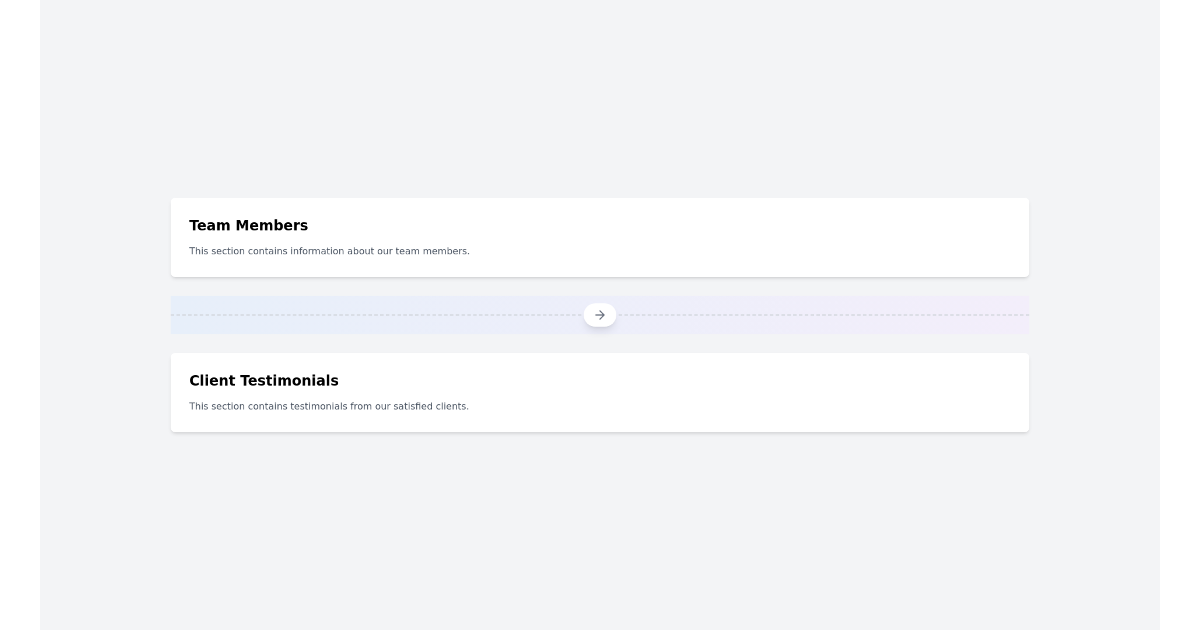Viewport: 1200px width, 630px height.
Task: Select the right half of the dashed divider
Action: pos(820,315)
